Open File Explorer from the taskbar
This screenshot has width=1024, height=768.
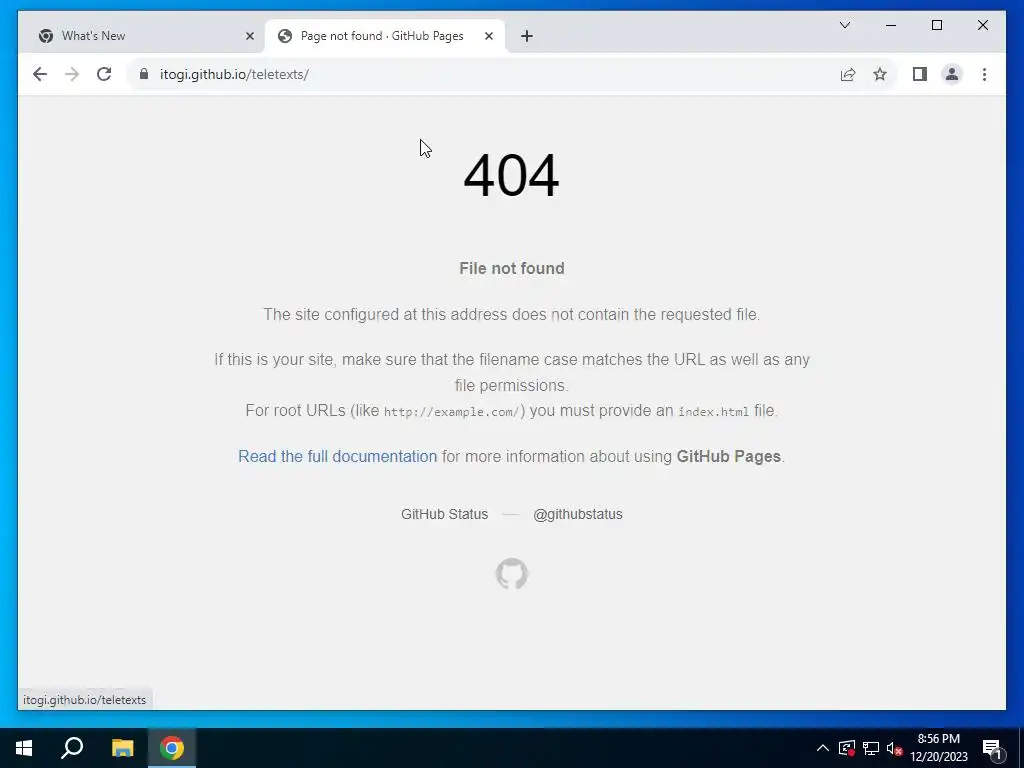(x=122, y=748)
